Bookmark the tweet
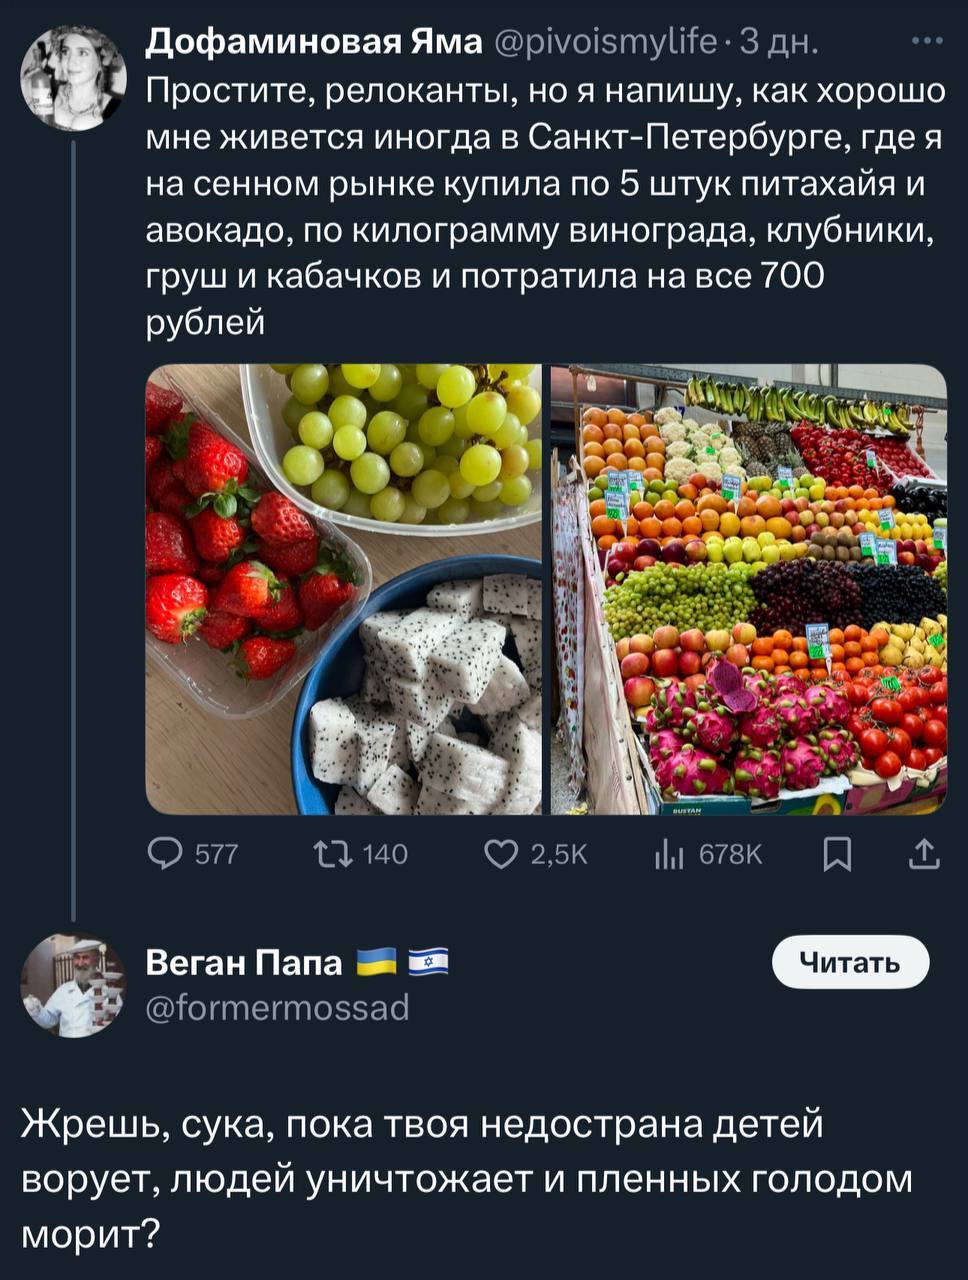 836,853
